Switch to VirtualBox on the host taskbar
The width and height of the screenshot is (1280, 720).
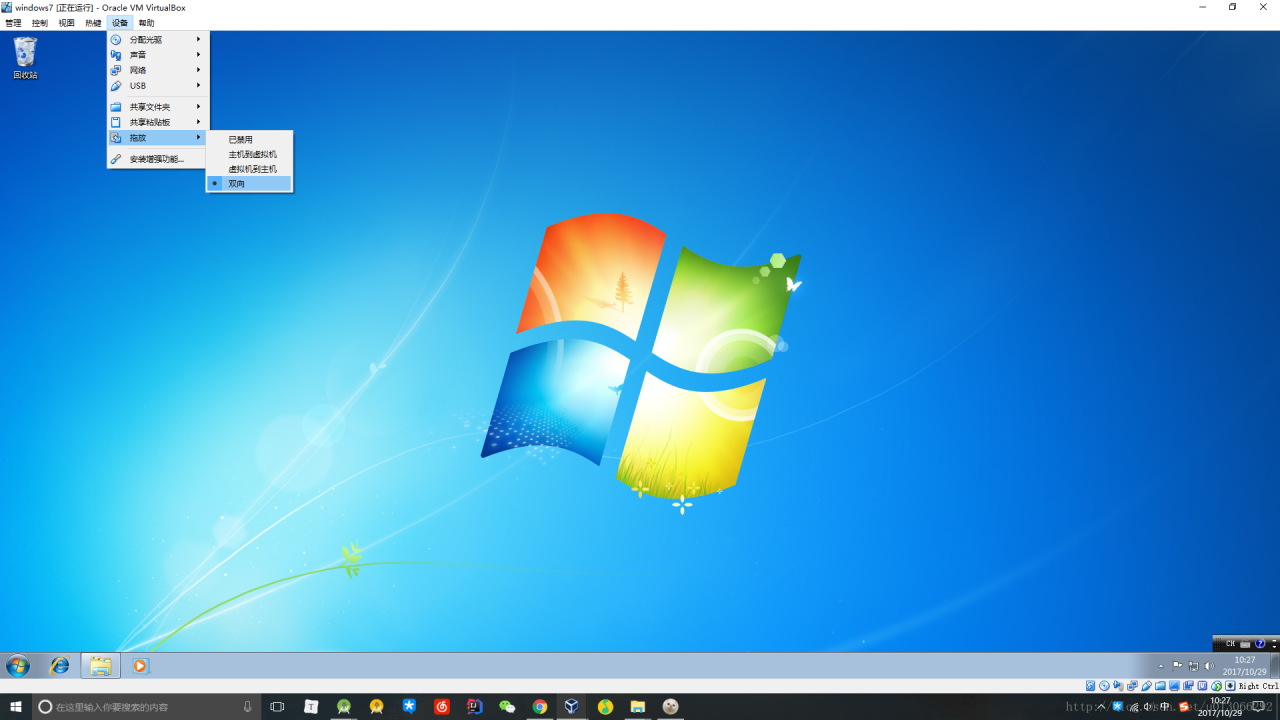(572, 707)
